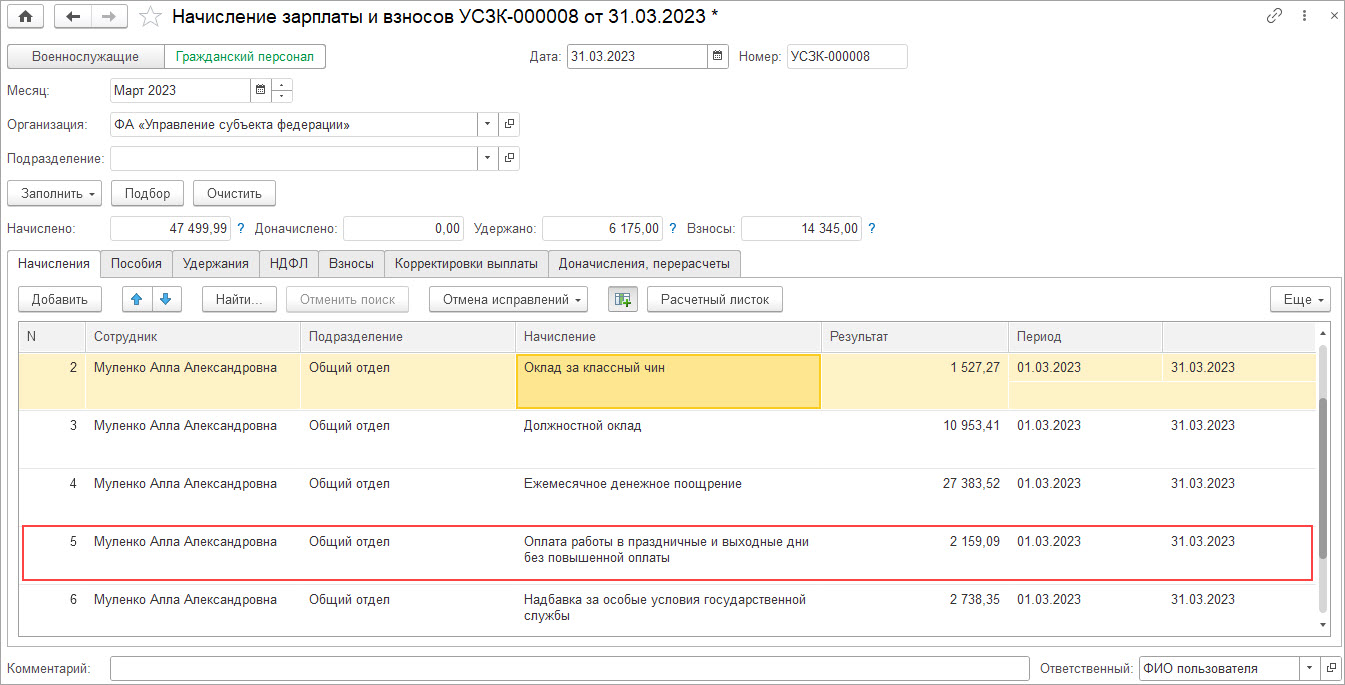Sort by the Сотрудник column header

(193, 337)
